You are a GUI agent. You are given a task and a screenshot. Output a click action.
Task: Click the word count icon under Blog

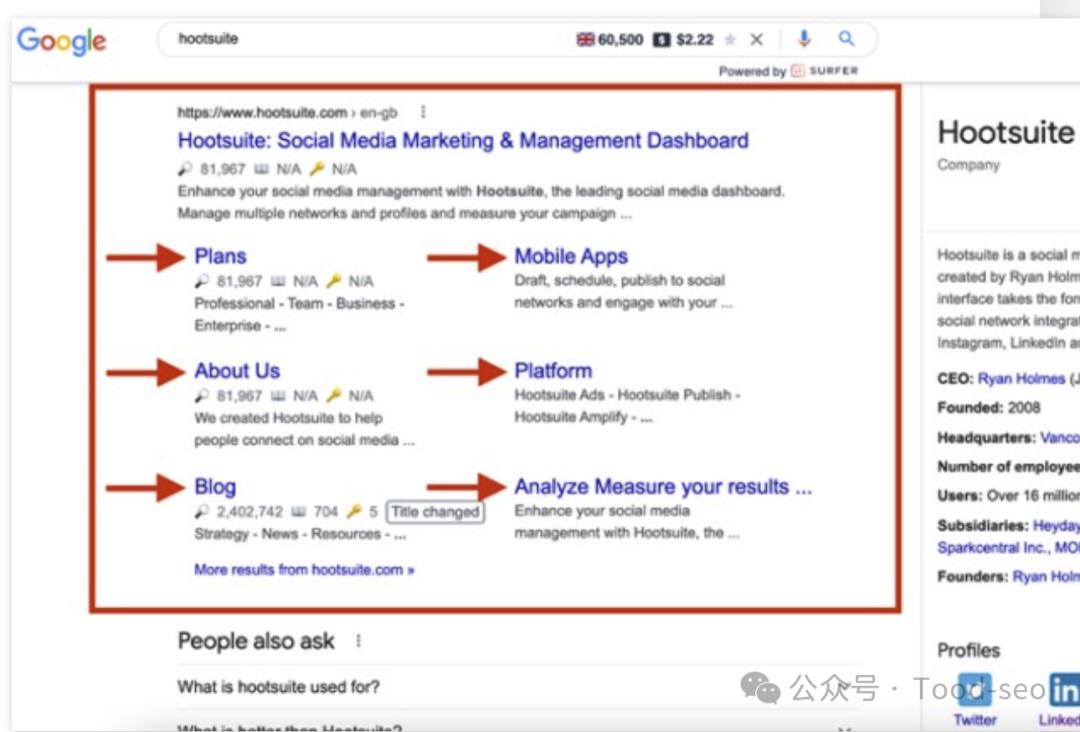point(298,512)
